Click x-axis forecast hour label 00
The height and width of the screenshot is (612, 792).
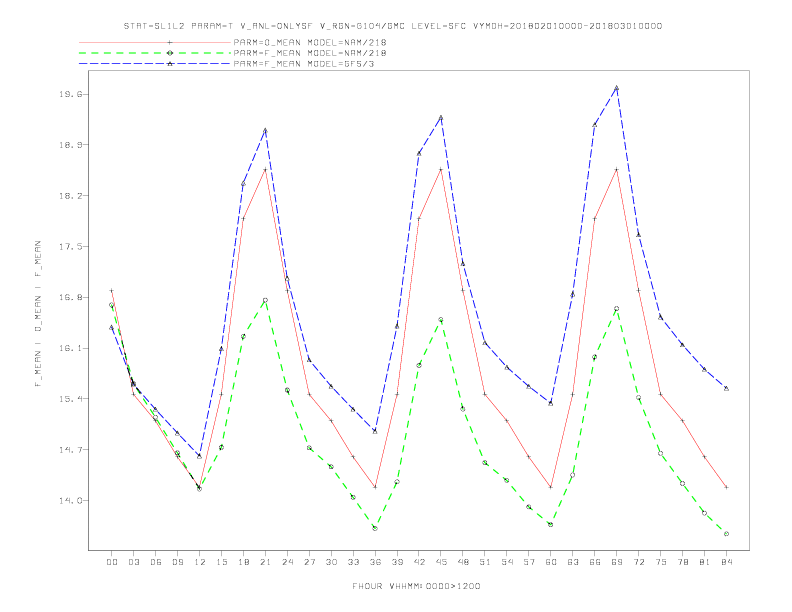(x=112, y=562)
